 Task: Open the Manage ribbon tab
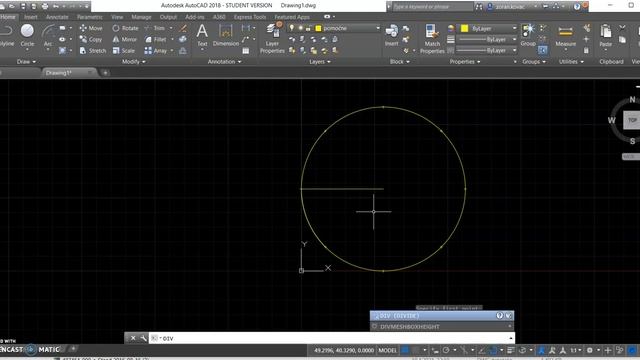[x=141, y=17]
